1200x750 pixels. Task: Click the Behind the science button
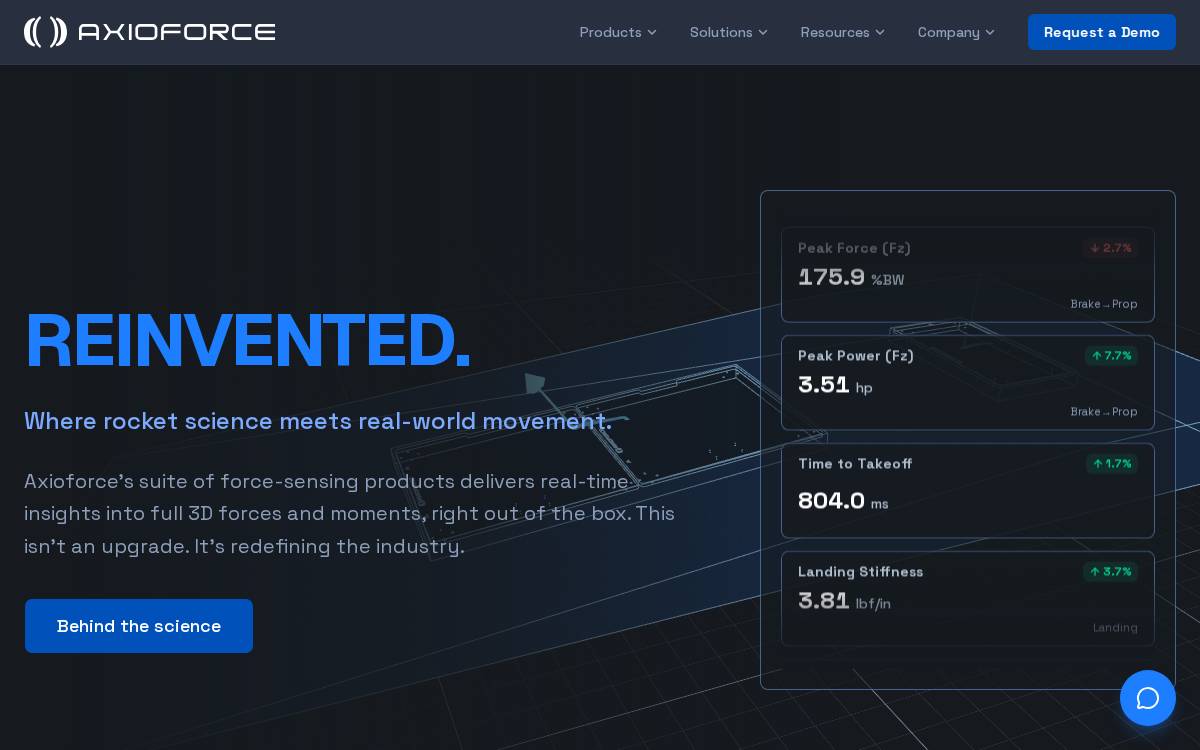click(139, 626)
